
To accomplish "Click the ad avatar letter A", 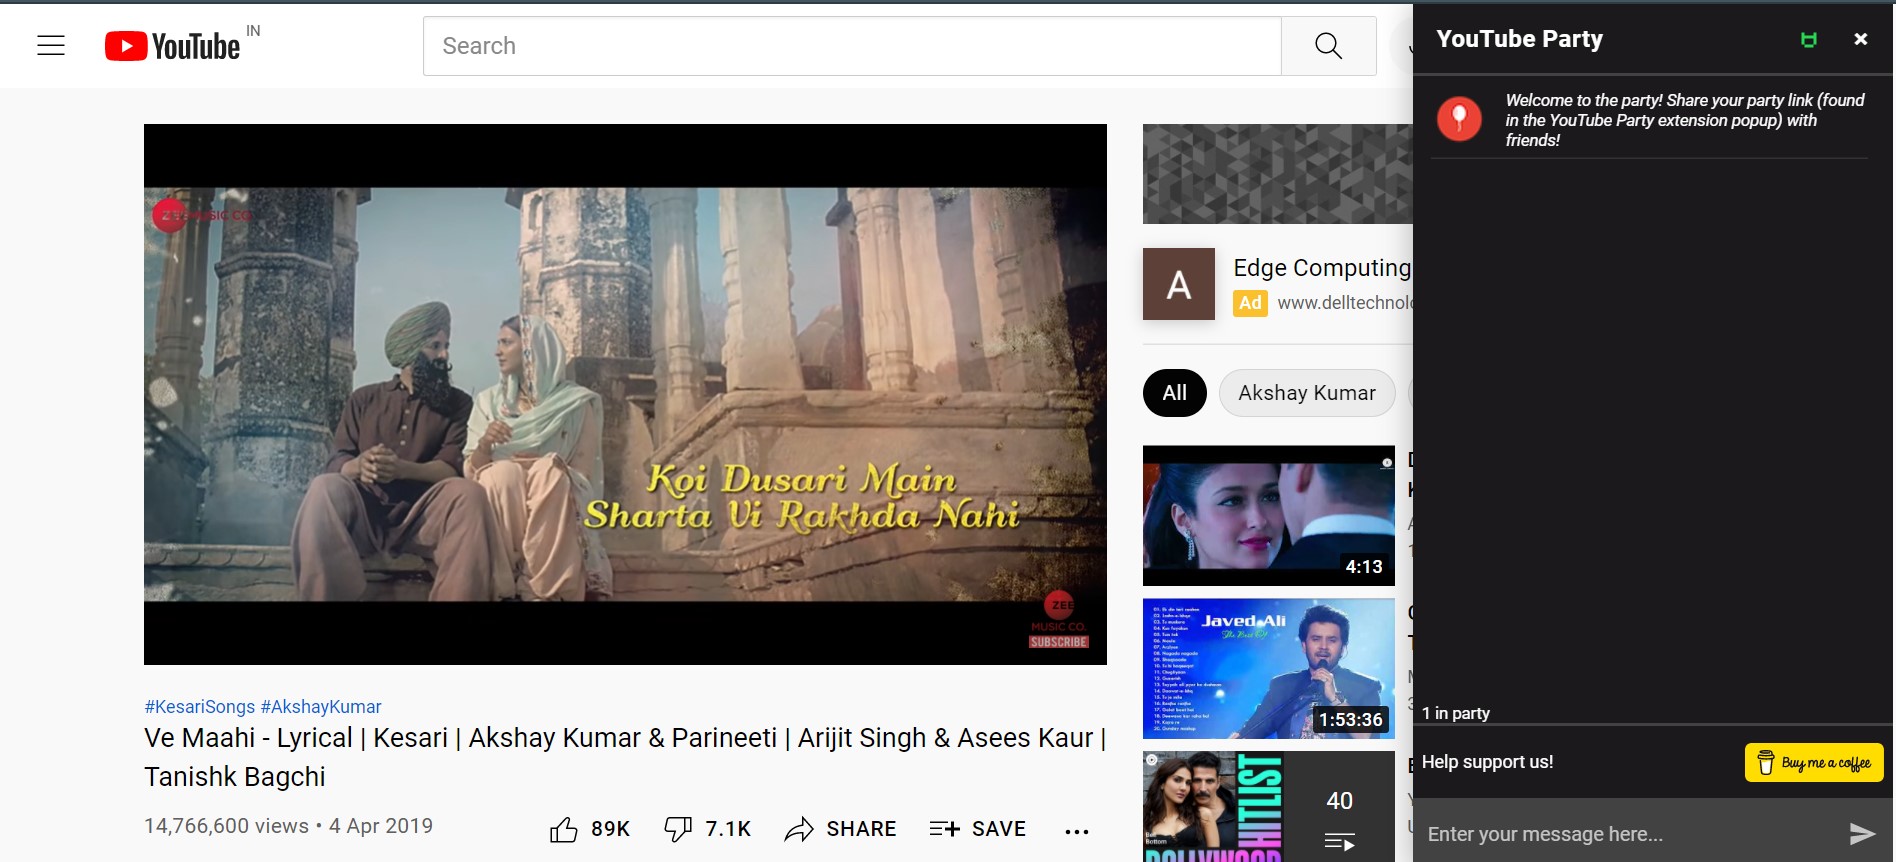I will (x=1179, y=284).
